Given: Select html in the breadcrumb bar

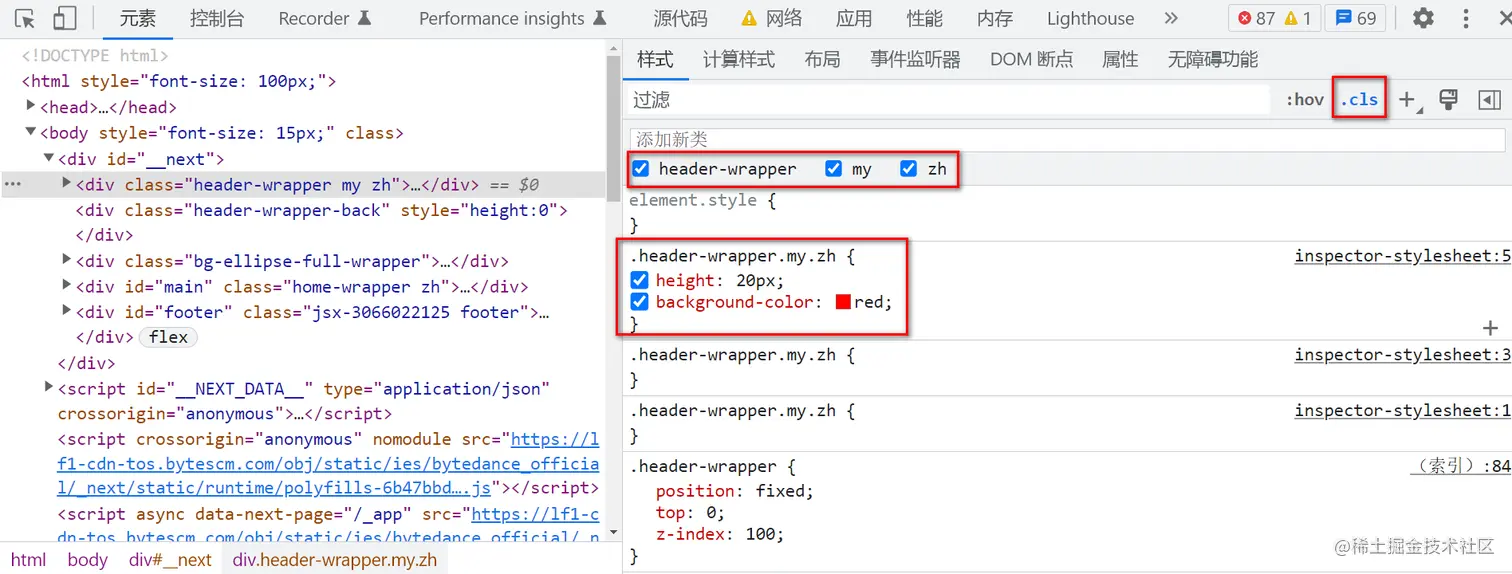Looking at the screenshot, I should coord(28,560).
